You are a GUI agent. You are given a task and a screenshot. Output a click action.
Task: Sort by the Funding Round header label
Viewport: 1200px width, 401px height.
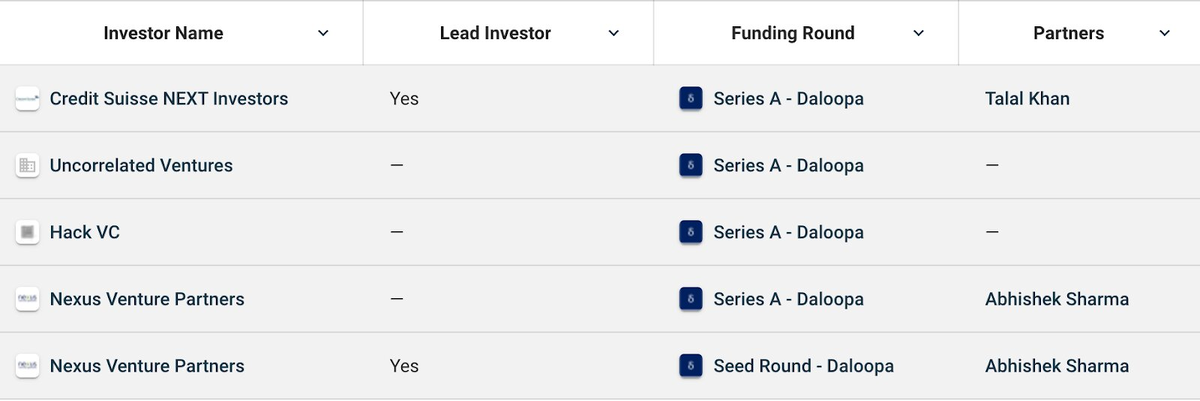click(x=793, y=34)
